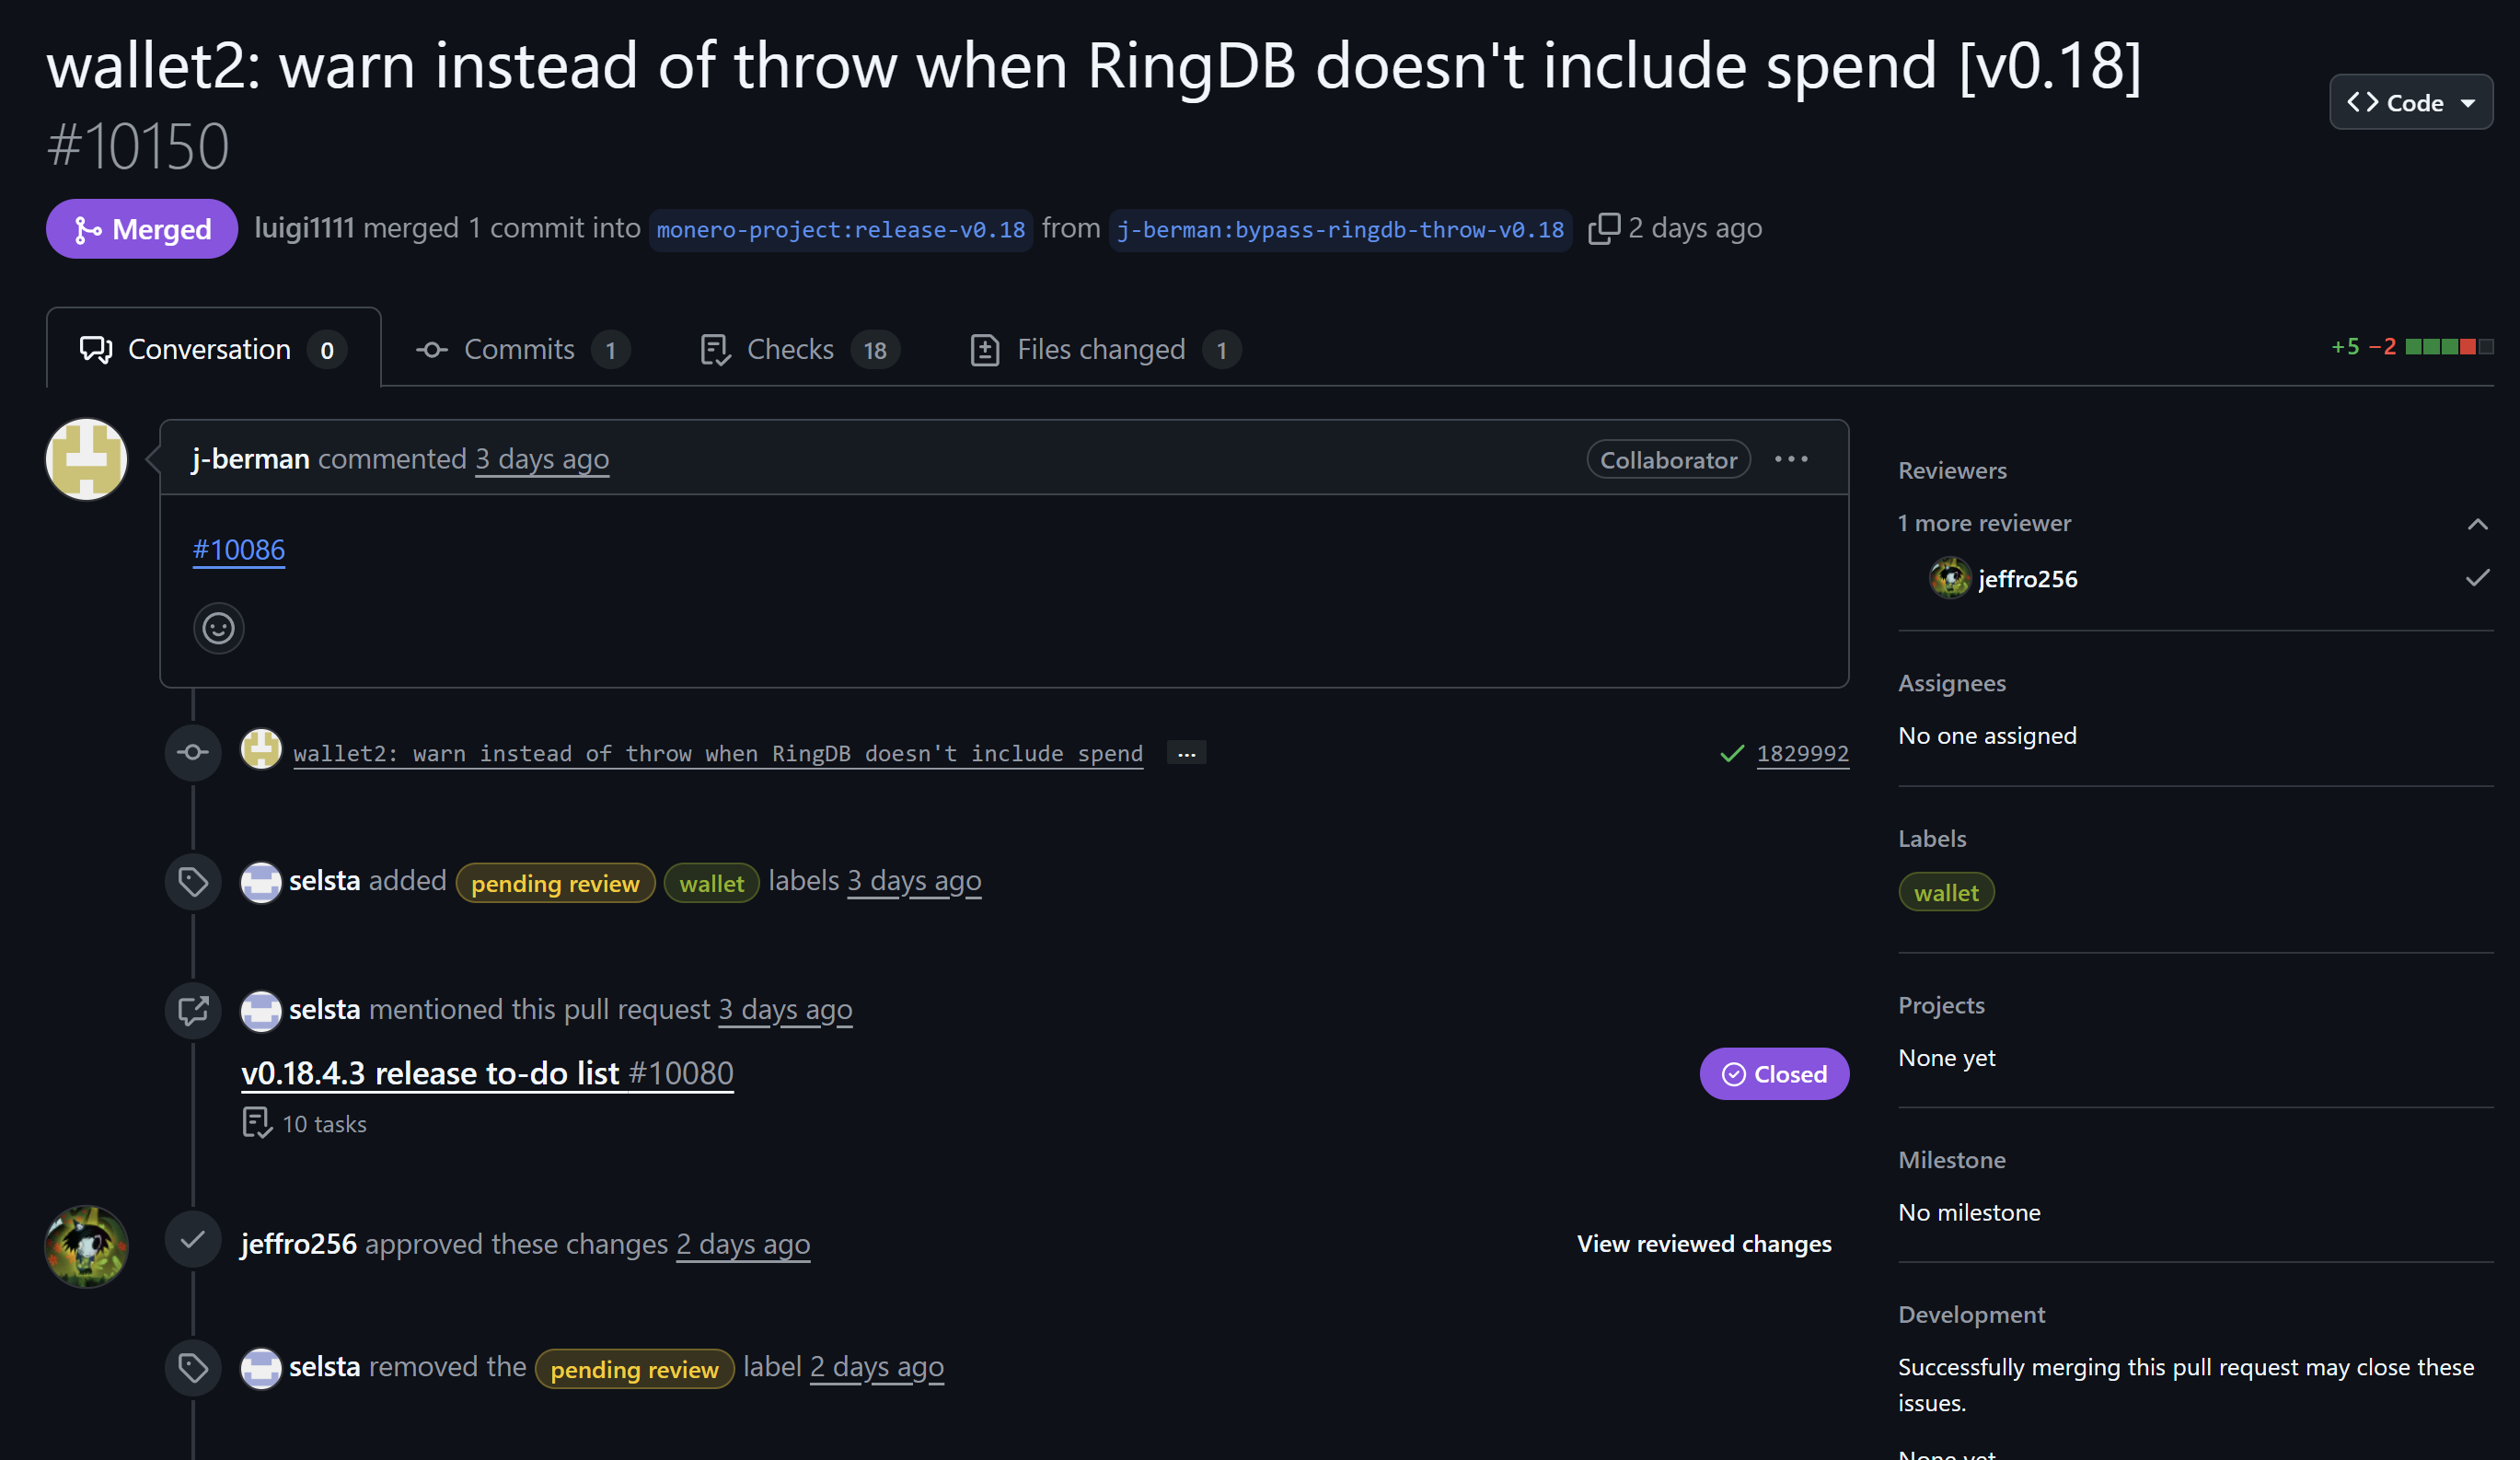This screenshot has width=2520, height=1460.
Task: Click the green commit status checkmark
Action: [1731, 753]
